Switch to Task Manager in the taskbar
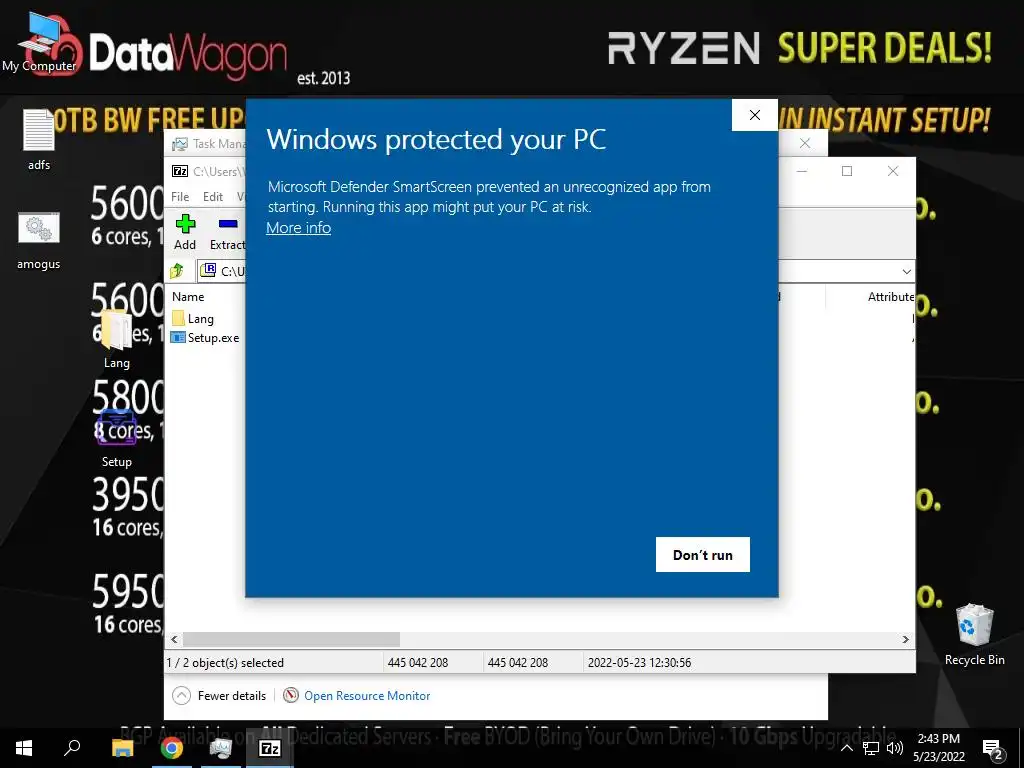Image resolution: width=1024 pixels, height=768 pixels. (x=221, y=747)
